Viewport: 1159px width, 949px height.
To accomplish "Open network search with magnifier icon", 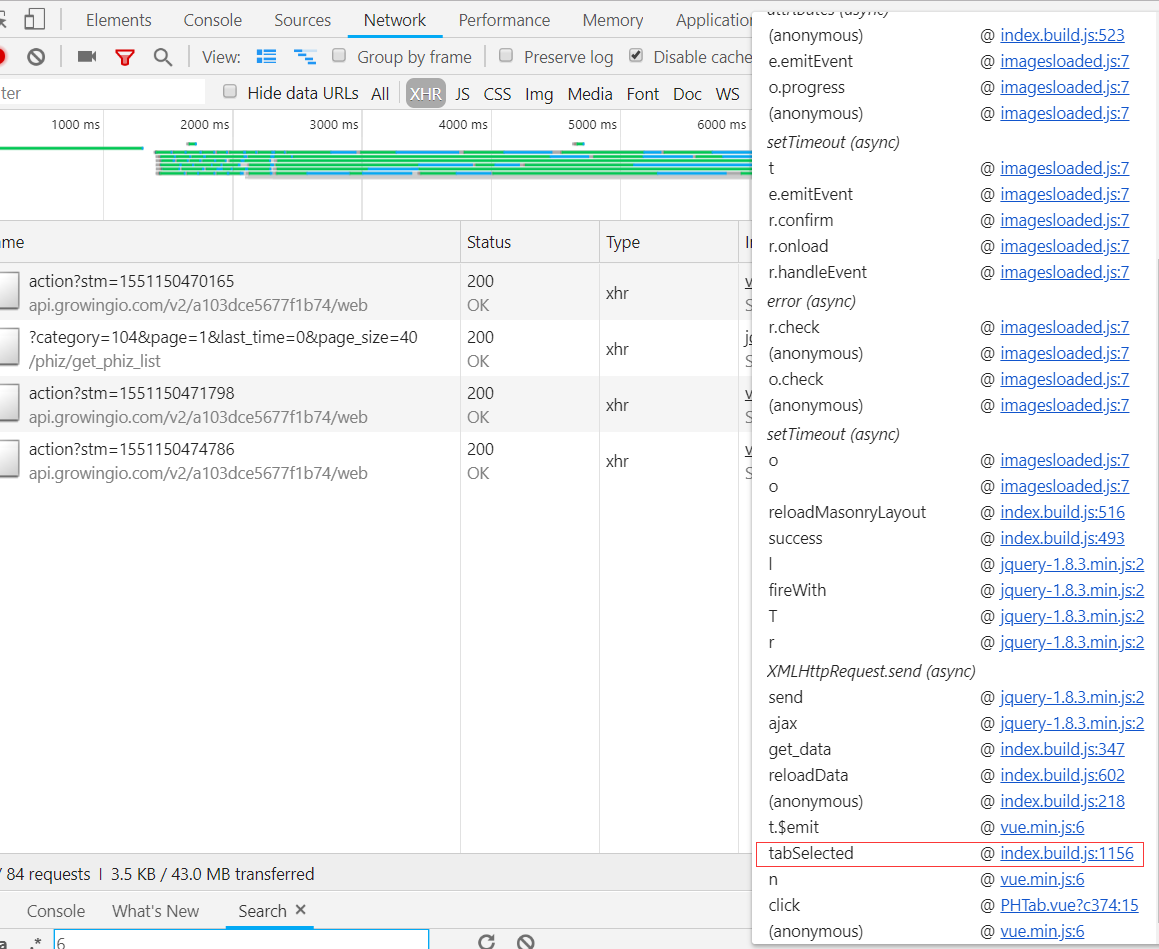I will tap(163, 57).
